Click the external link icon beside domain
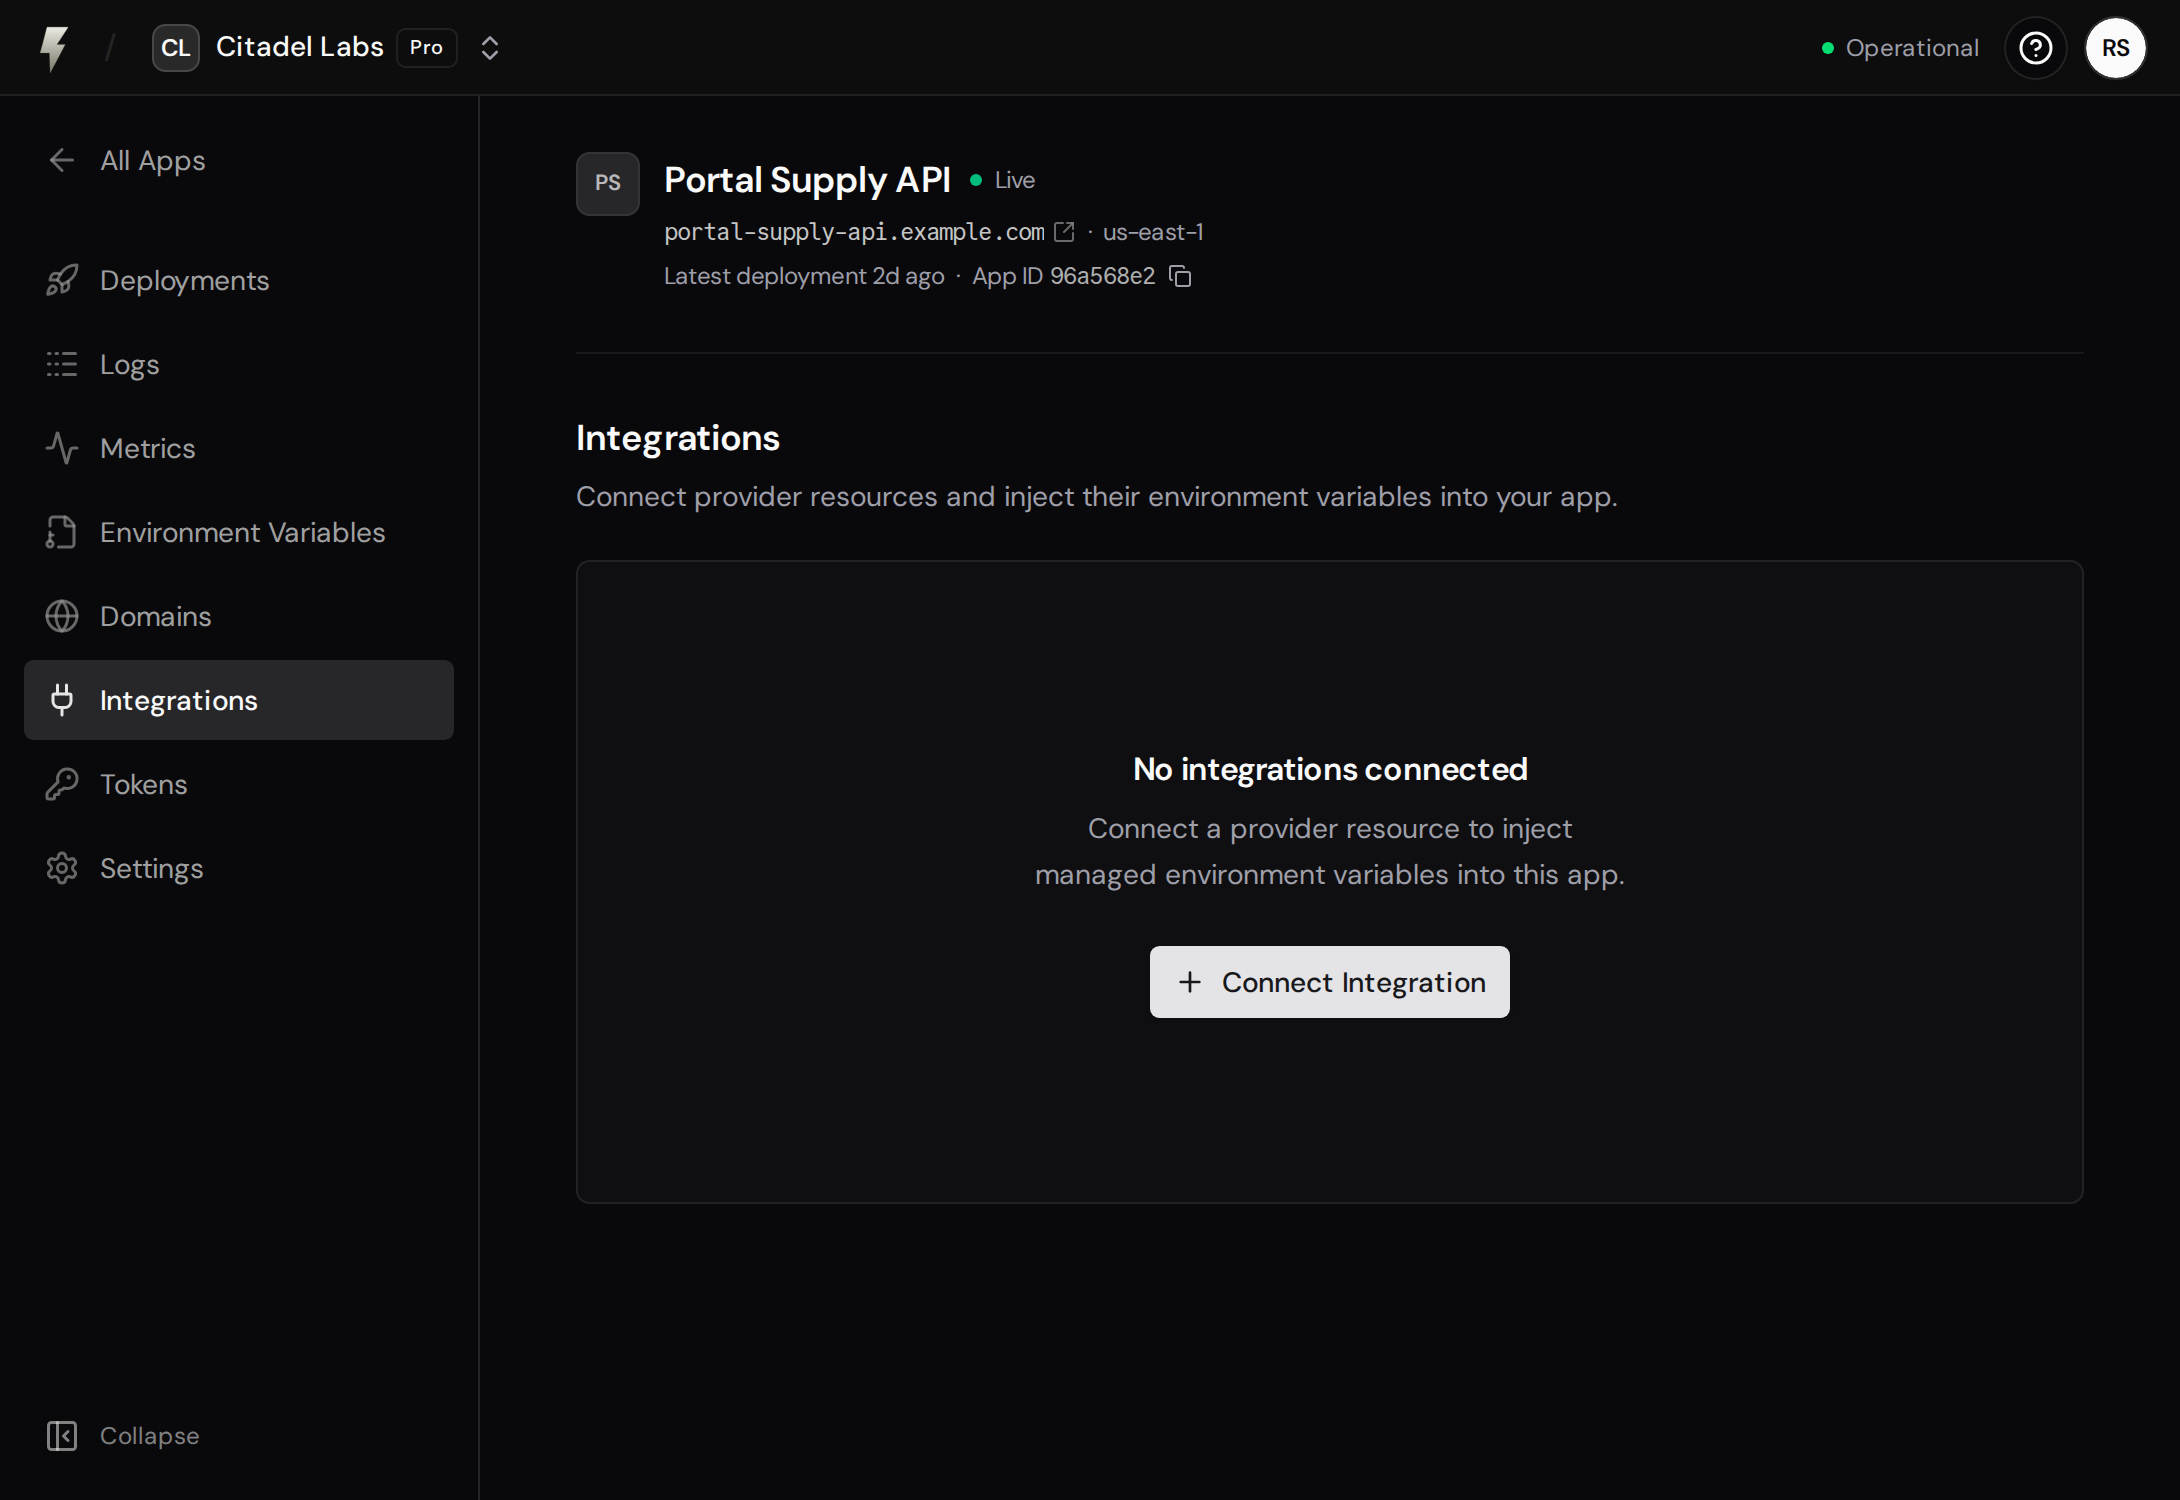The width and height of the screenshot is (2180, 1500). (1065, 232)
